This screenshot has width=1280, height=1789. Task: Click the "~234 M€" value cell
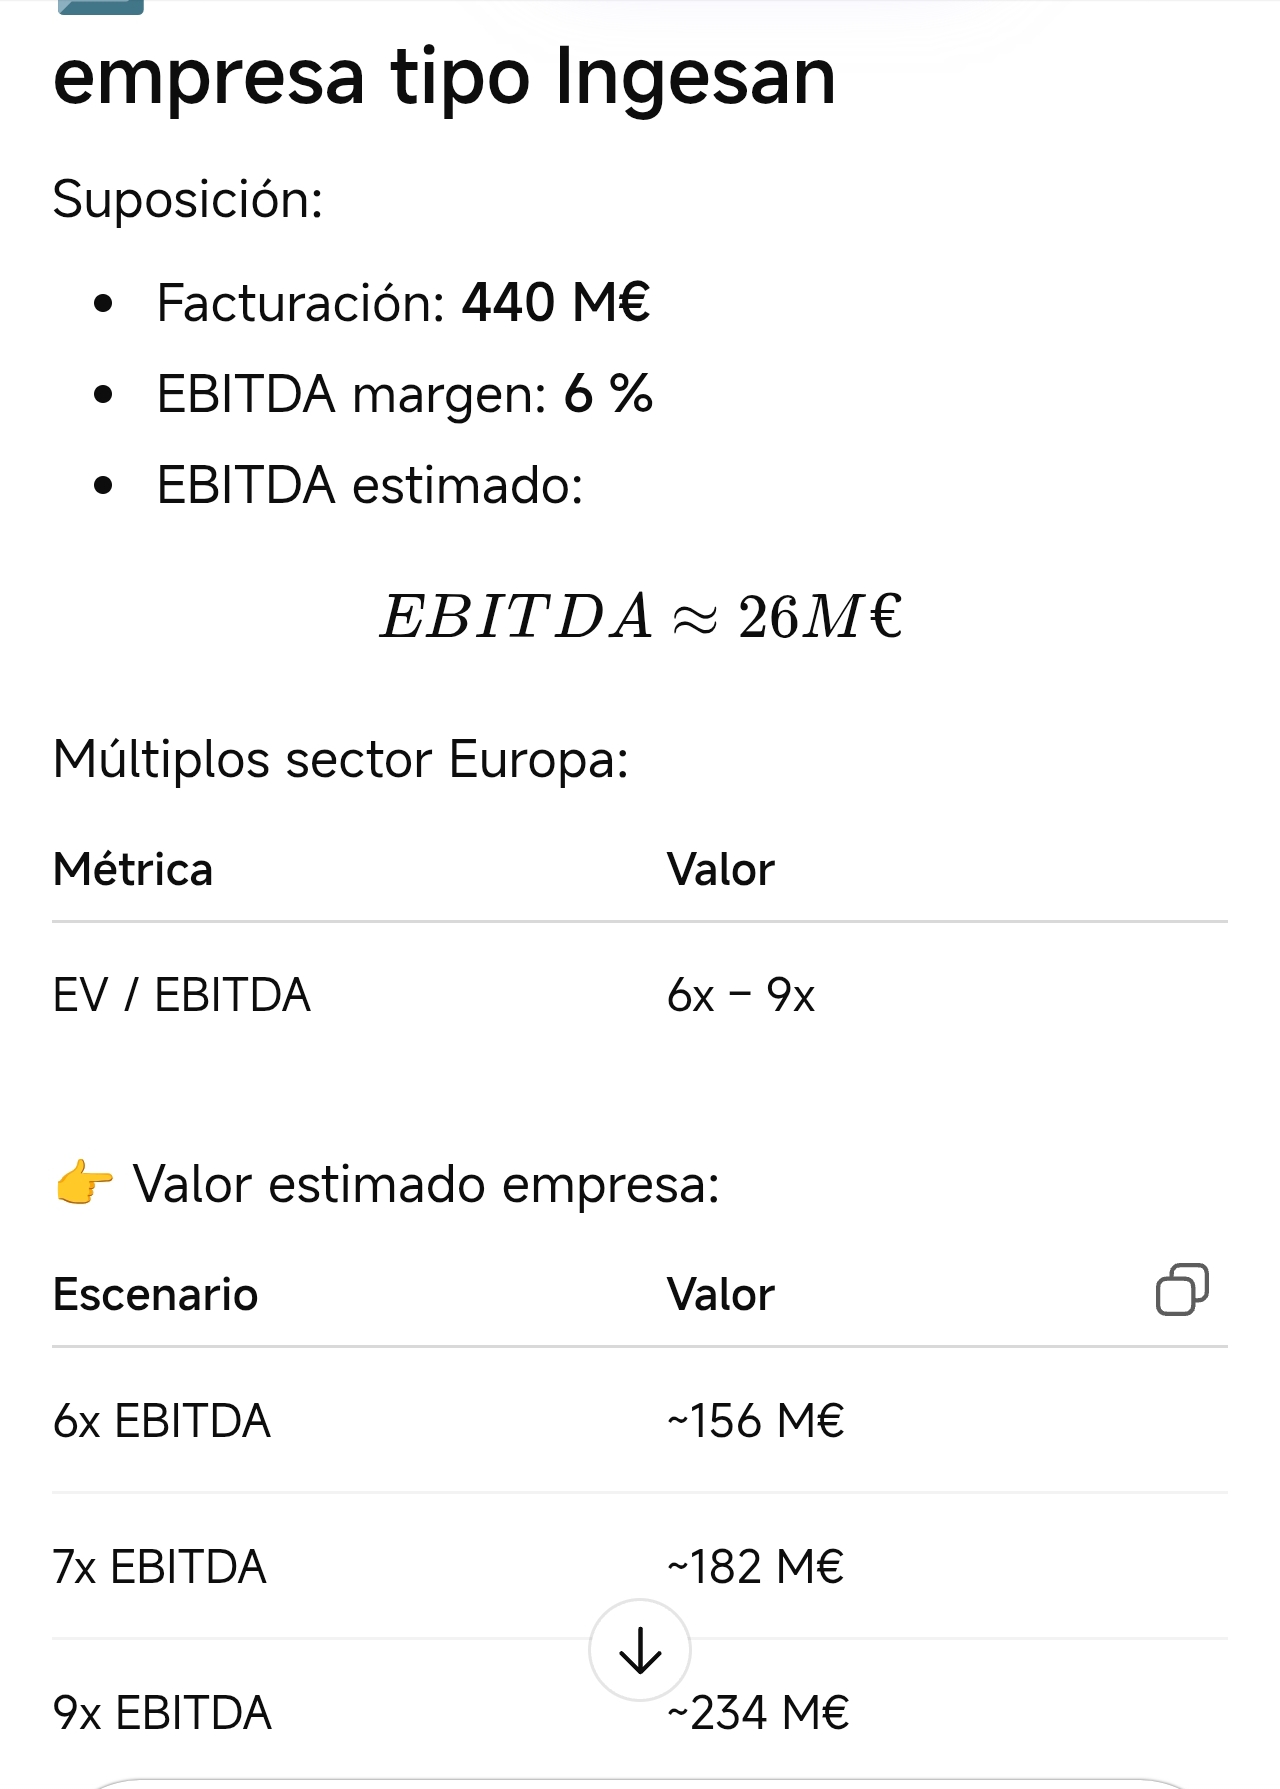click(x=768, y=1713)
